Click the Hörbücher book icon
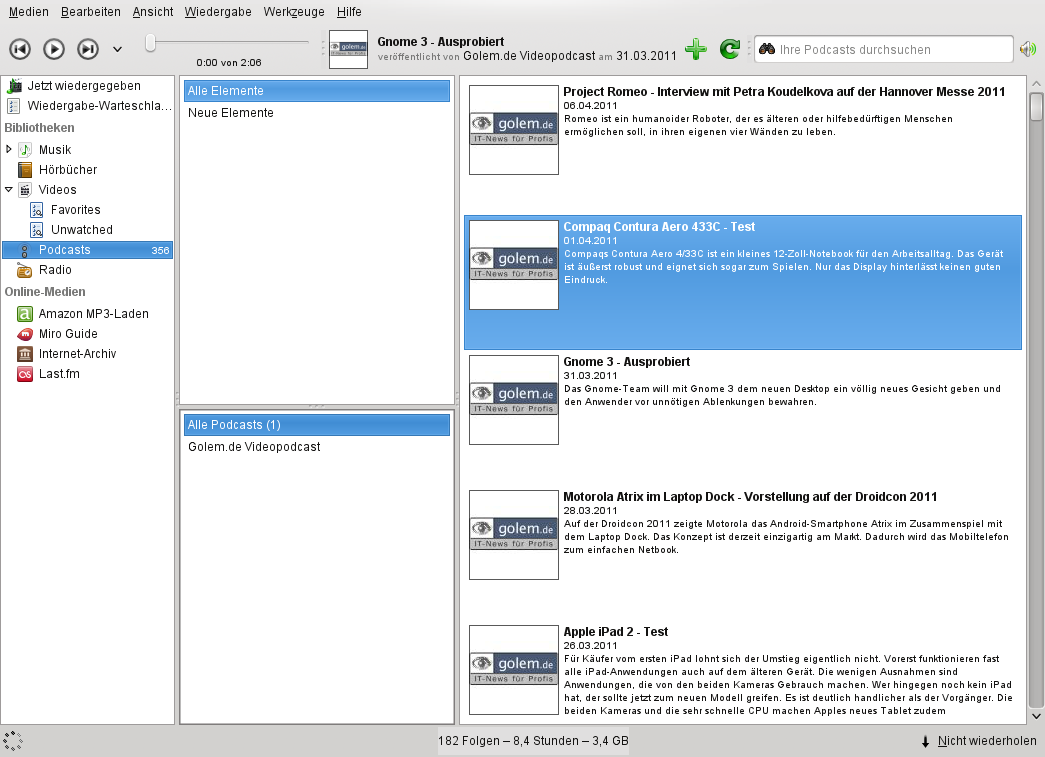Viewport: 1045px width, 757px height. (x=25, y=170)
